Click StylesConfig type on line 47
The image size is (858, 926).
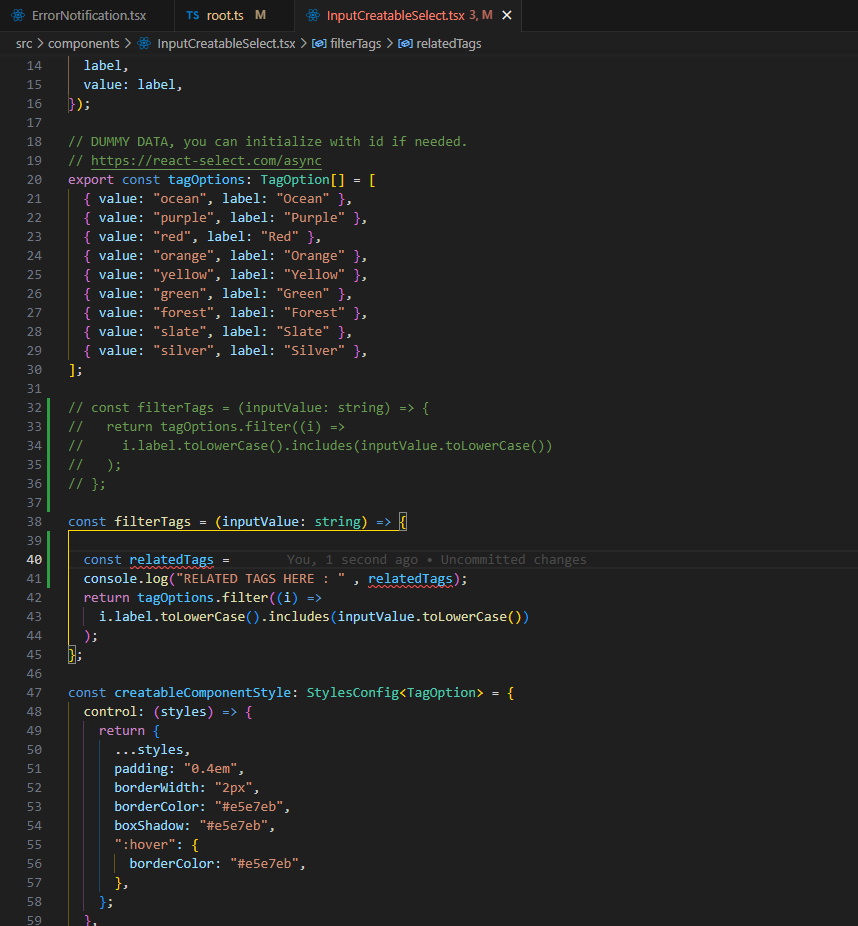point(352,693)
